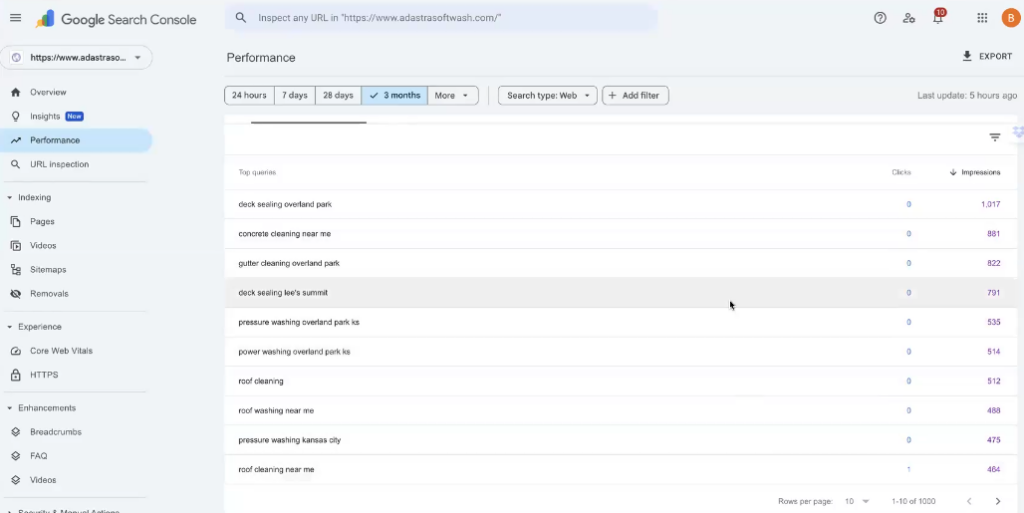Select query 'roof cleaning near me'
Viewport: 1024px width, 513px height.
276,469
